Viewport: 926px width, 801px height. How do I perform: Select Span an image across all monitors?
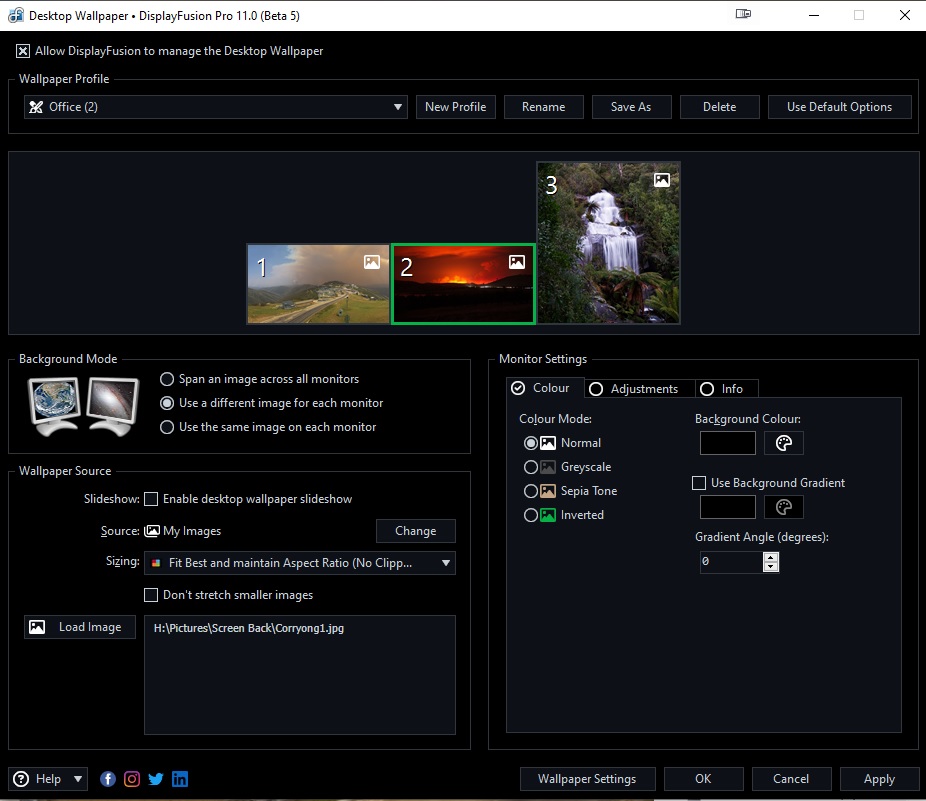click(x=167, y=379)
